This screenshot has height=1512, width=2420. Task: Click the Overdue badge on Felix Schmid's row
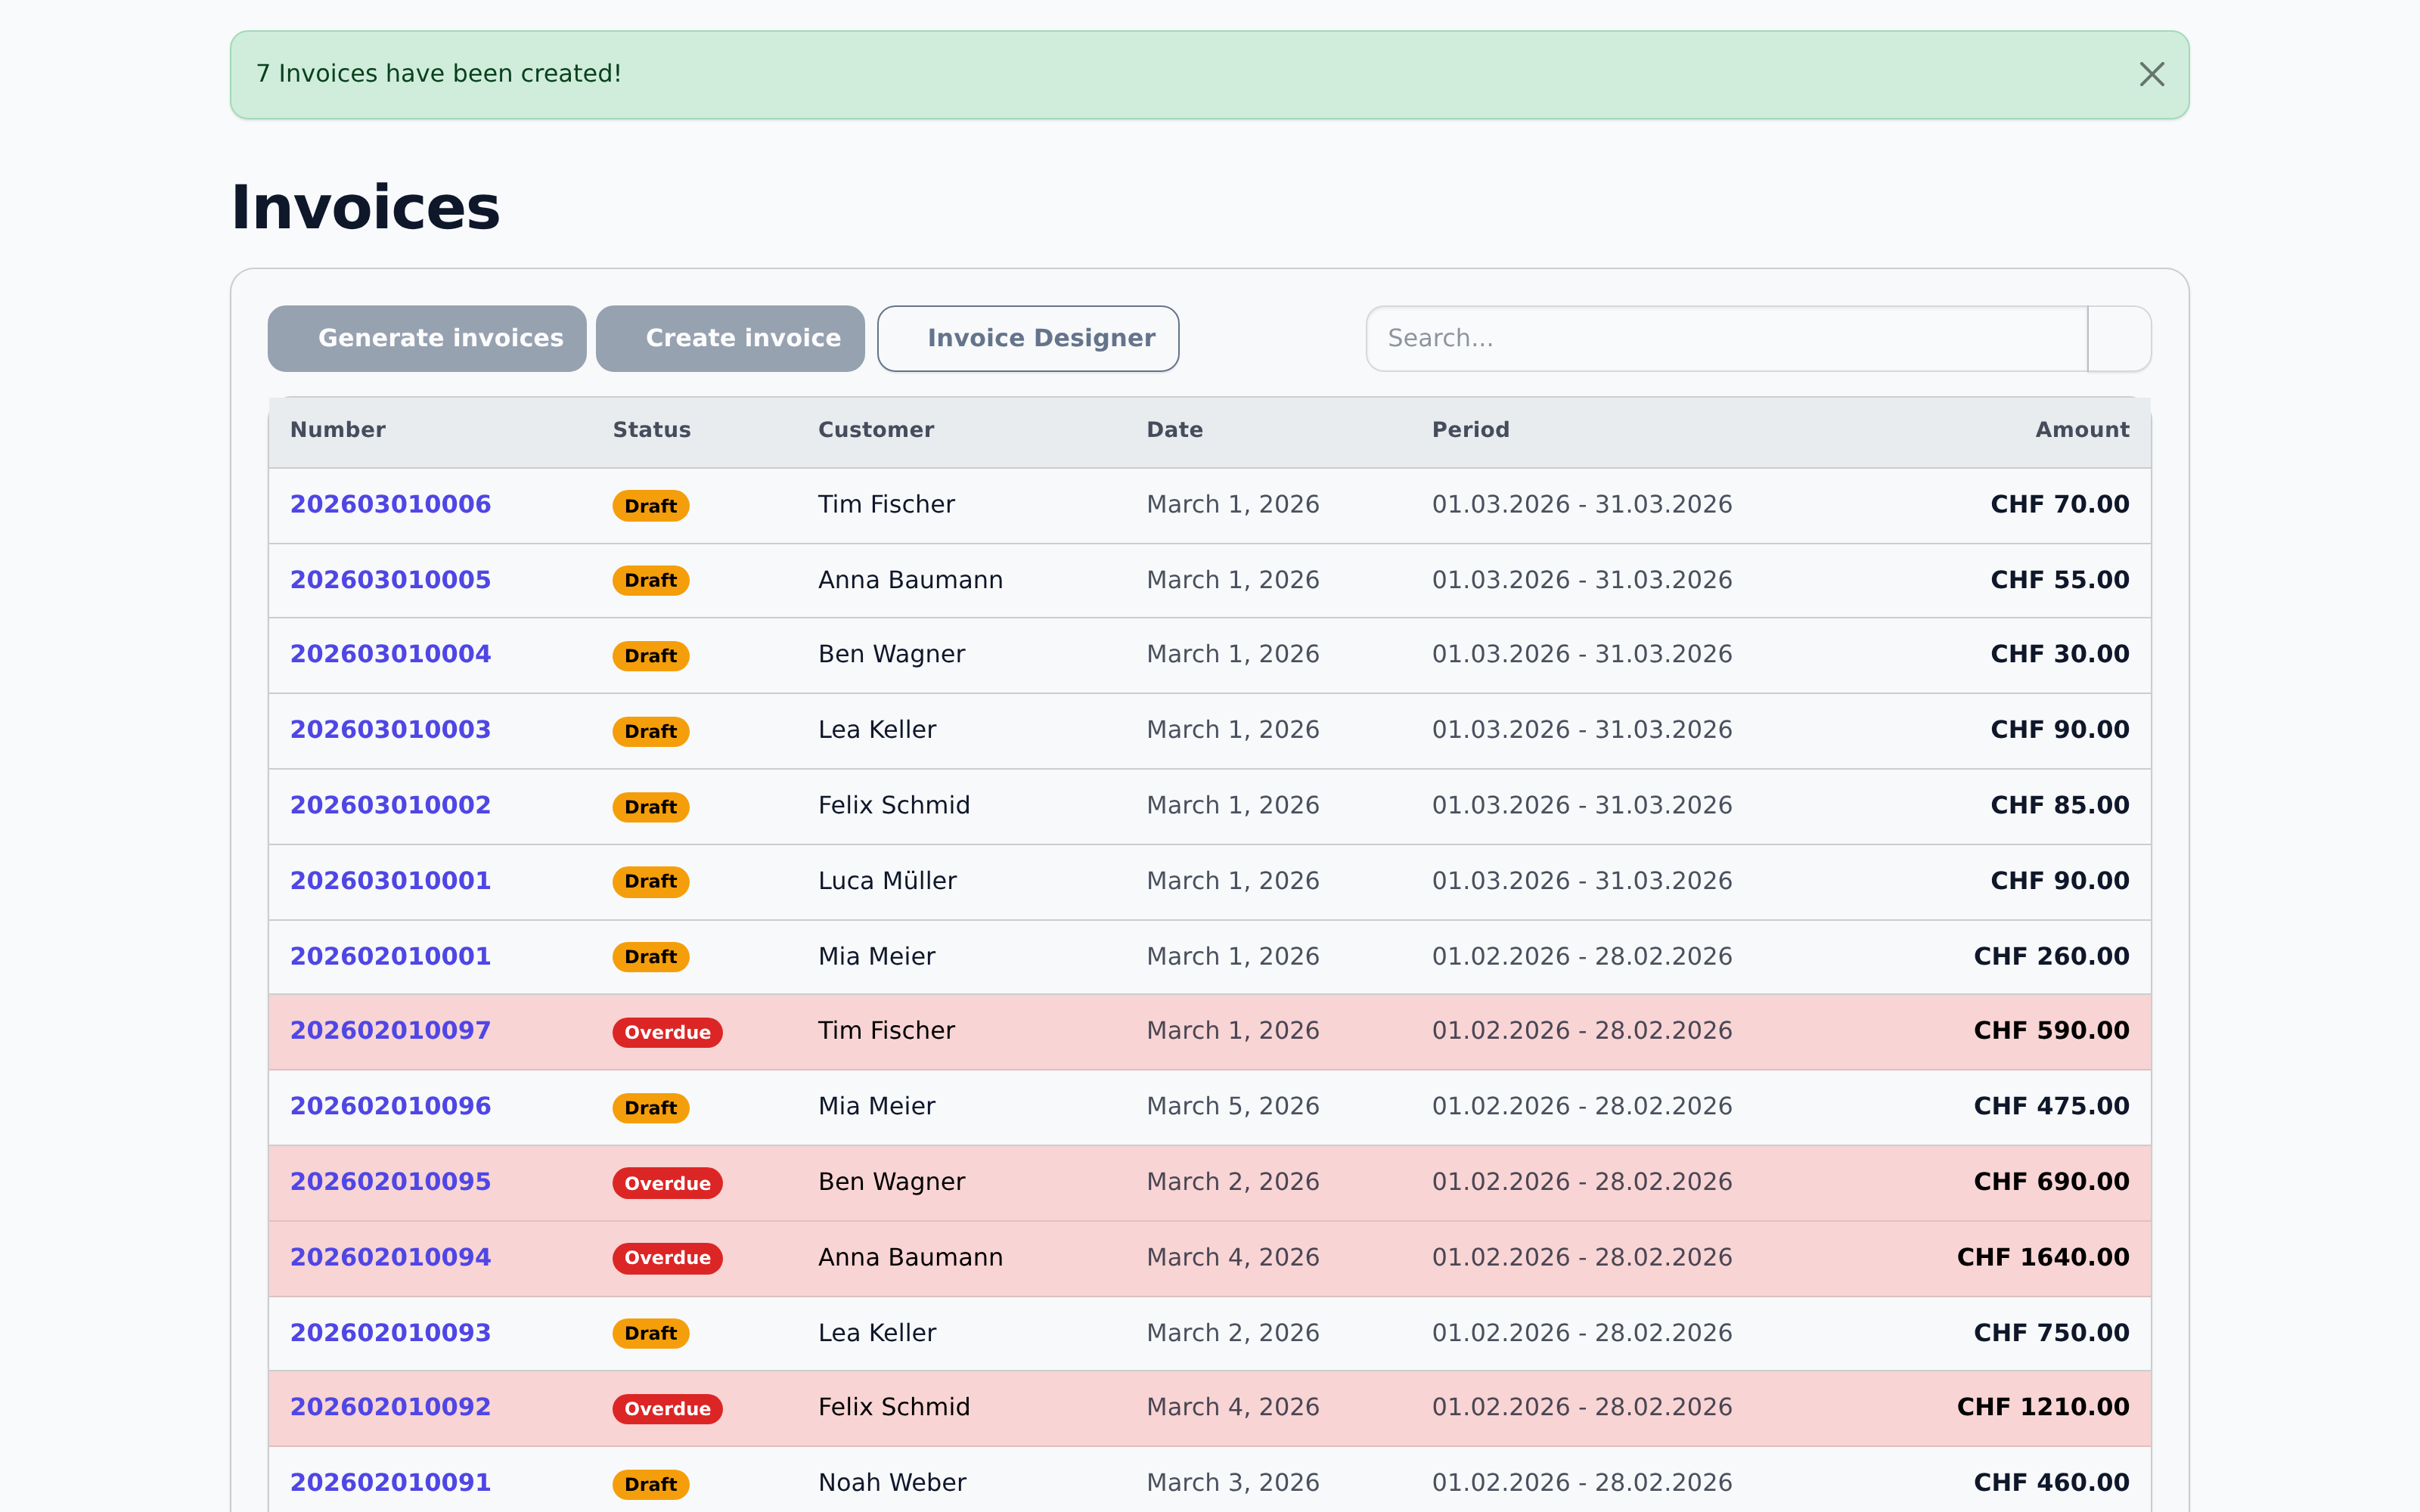click(667, 1408)
